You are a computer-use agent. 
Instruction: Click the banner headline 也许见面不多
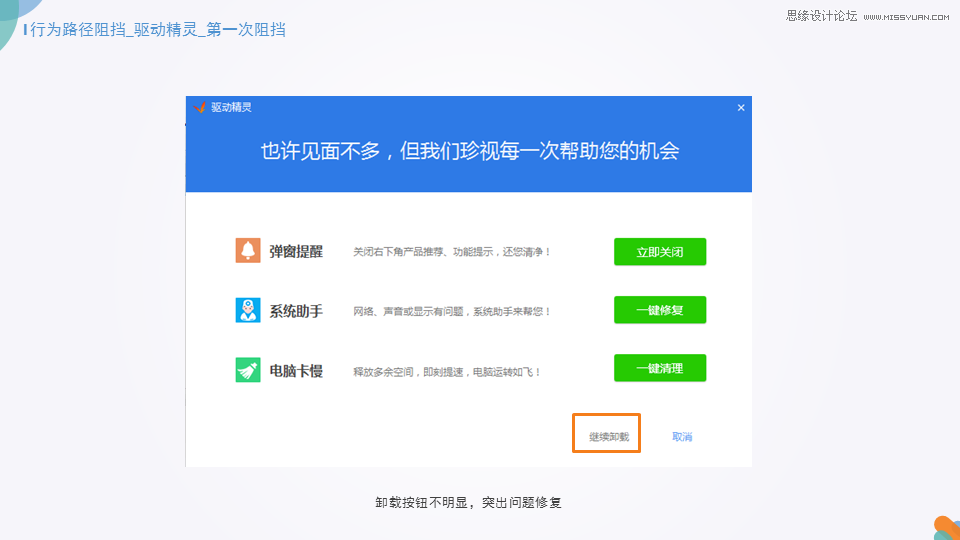(x=470, y=151)
